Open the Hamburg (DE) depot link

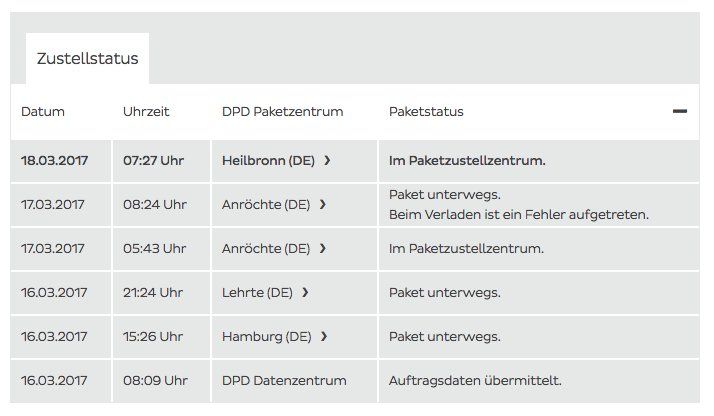[267, 336]
